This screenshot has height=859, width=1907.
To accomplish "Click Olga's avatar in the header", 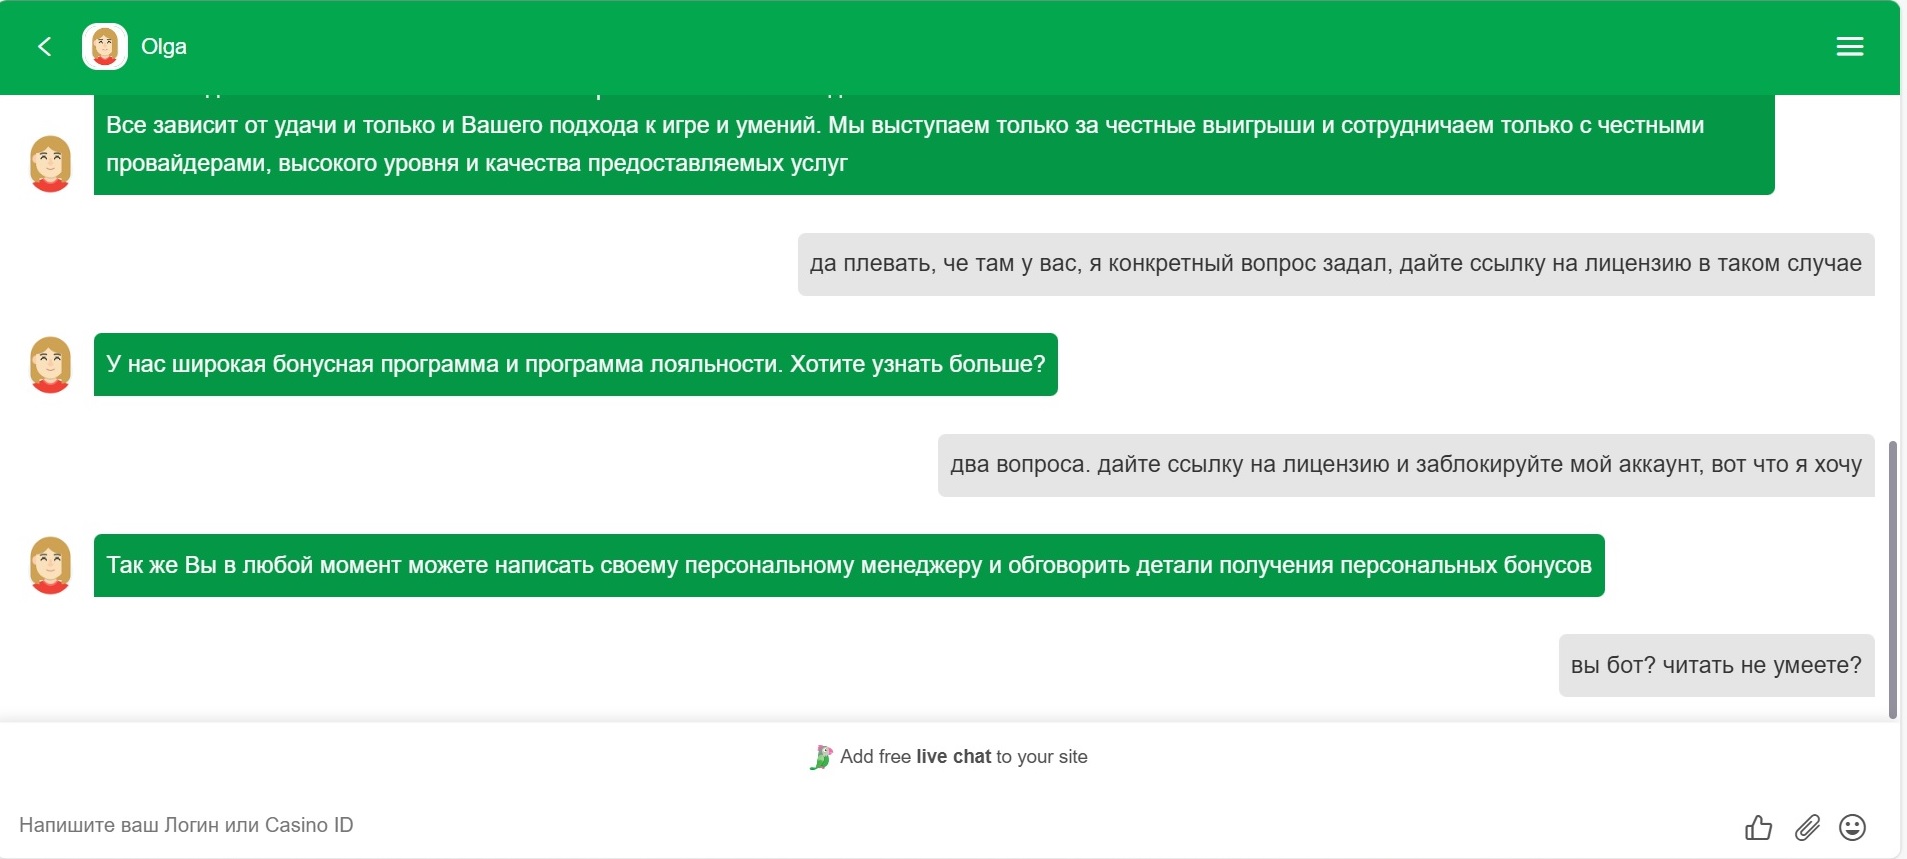I will pyautogui.click(x=105, y=47).
